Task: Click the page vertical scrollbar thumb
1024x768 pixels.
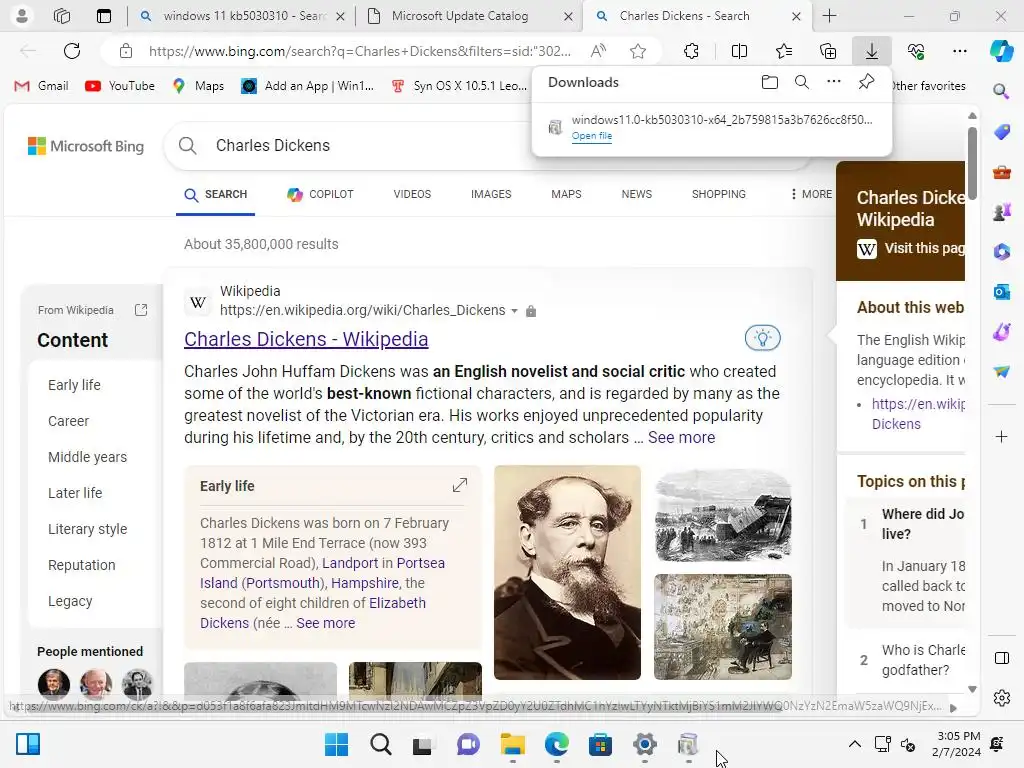Action: [x=972, y=163]
